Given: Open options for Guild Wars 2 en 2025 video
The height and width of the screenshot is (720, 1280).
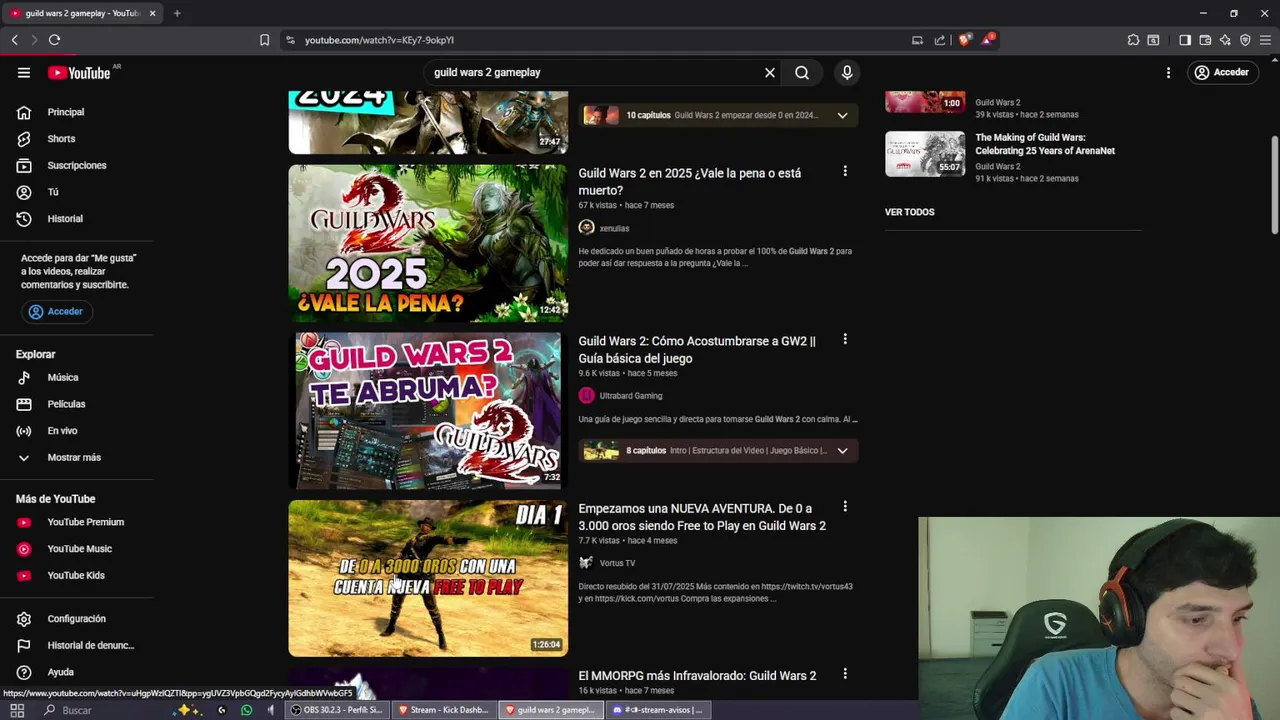Looking at the screenshot, I should click(x=845, y=172).
